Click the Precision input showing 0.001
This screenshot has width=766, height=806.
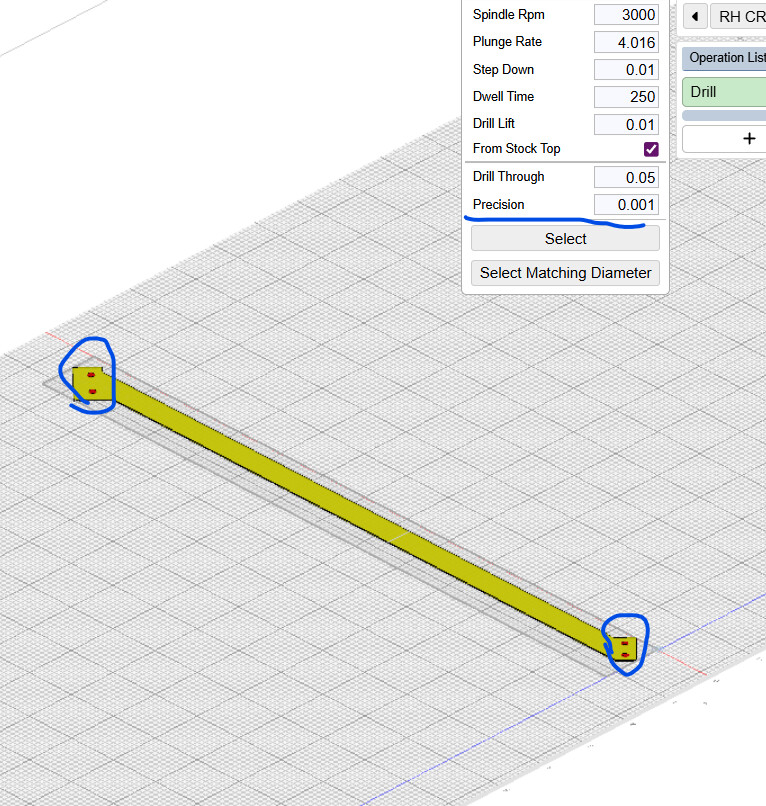click(626, 205)
